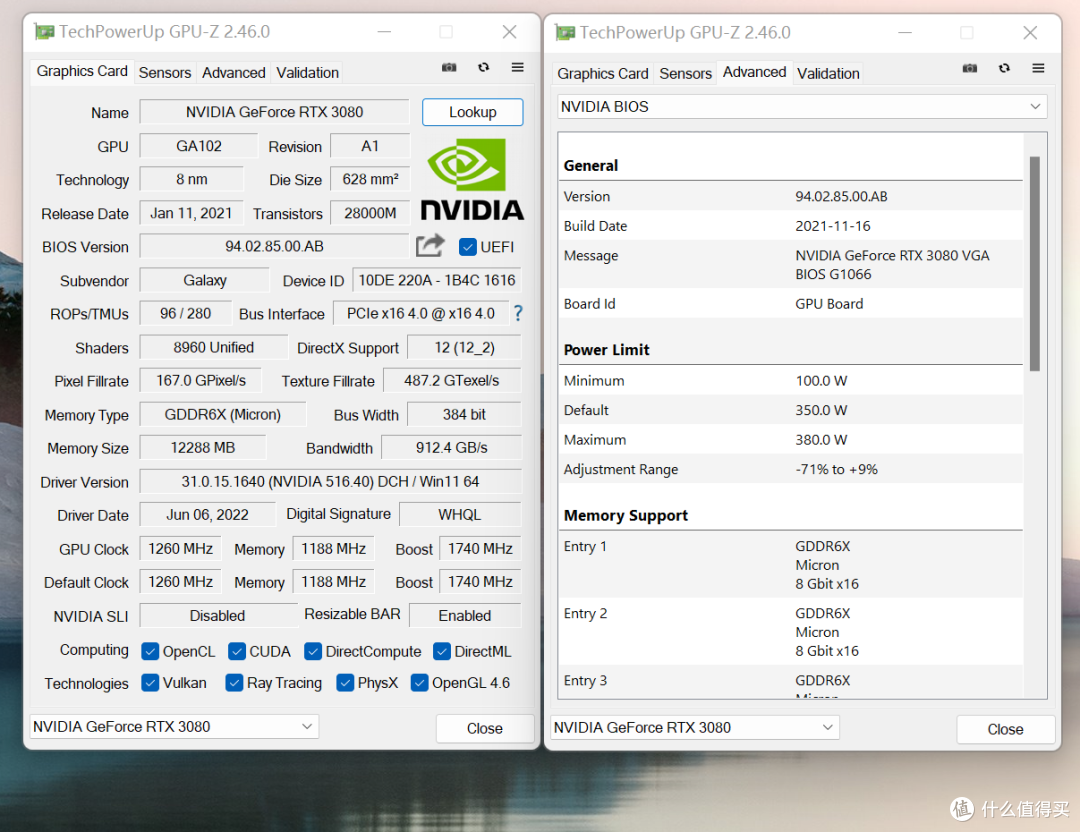Switch to Graphics Card tab in left window
The height and width of the screenshot is (832, 1080).
[x=82, y=71]
